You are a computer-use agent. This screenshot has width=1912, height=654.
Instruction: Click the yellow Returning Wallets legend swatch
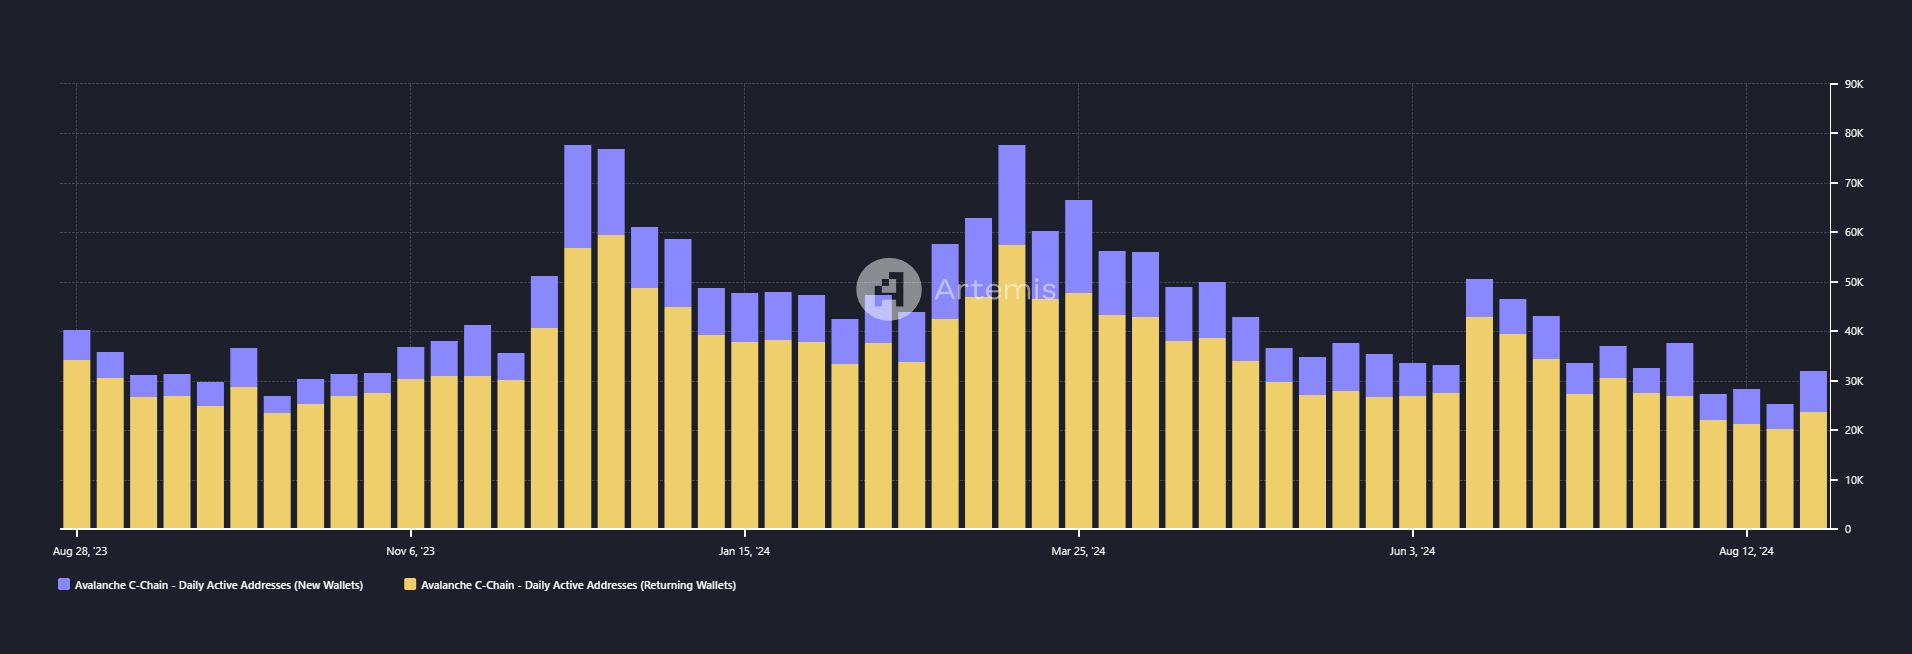pyautogui.click(x=410, y=585)
